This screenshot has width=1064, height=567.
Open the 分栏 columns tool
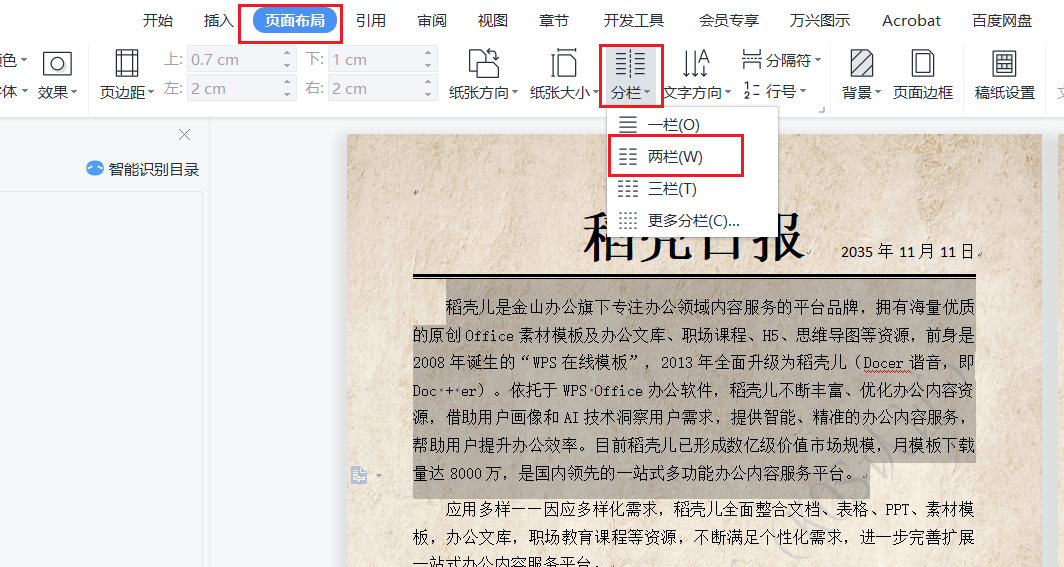pyautogui.click(x=630, y=75)
